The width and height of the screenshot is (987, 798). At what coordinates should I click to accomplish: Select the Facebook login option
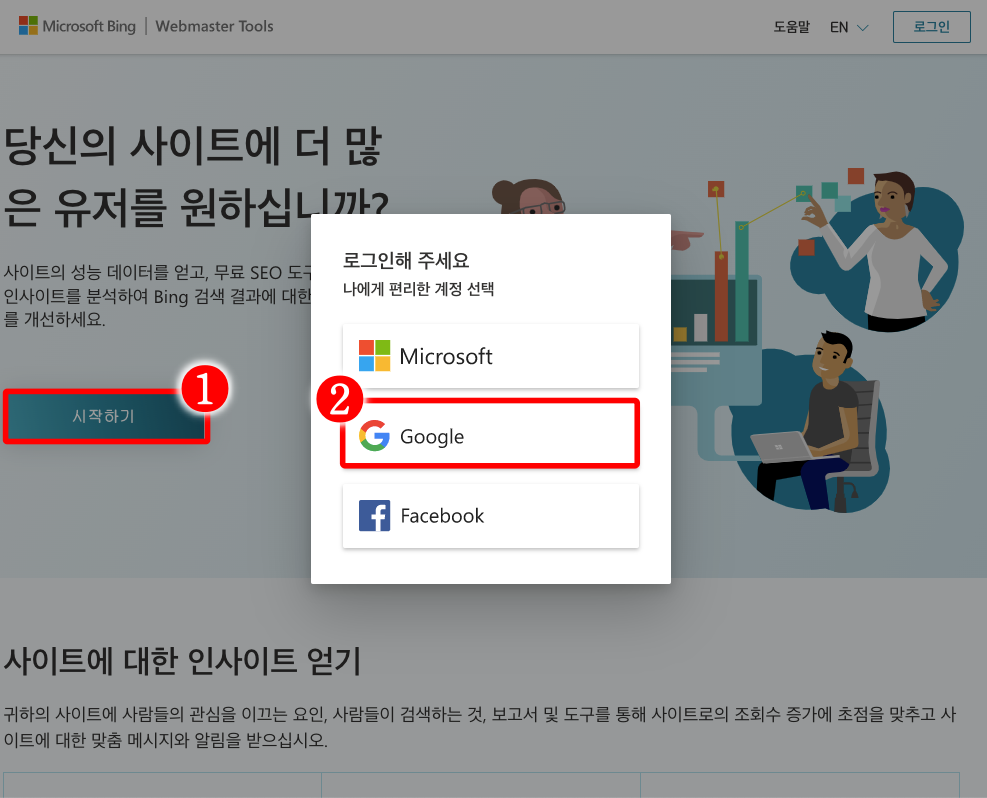pyautogui.click(x=490, y=515)
